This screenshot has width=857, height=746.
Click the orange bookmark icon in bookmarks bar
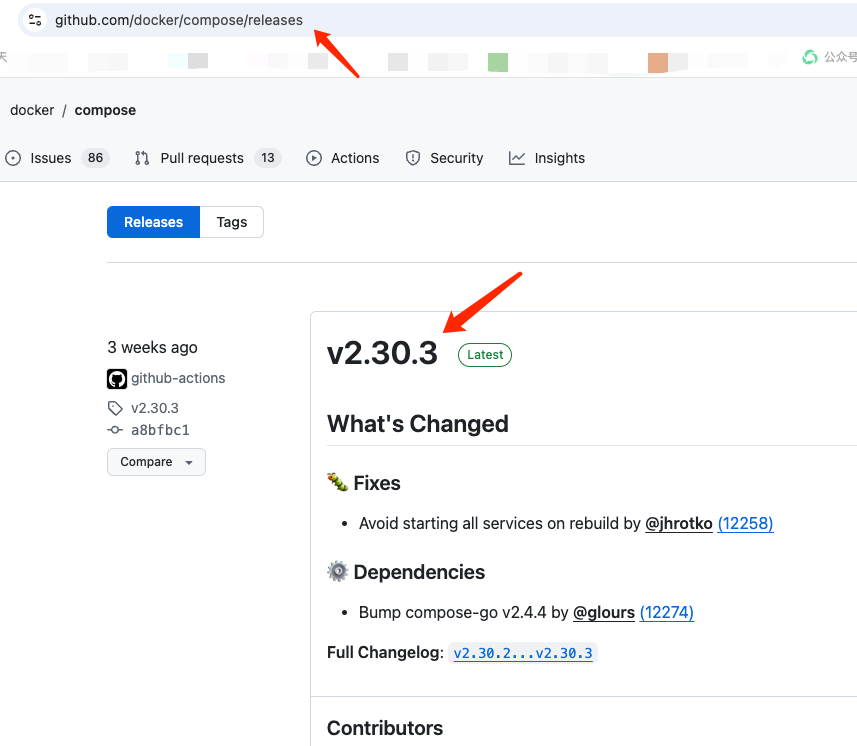tap(658, 63)
